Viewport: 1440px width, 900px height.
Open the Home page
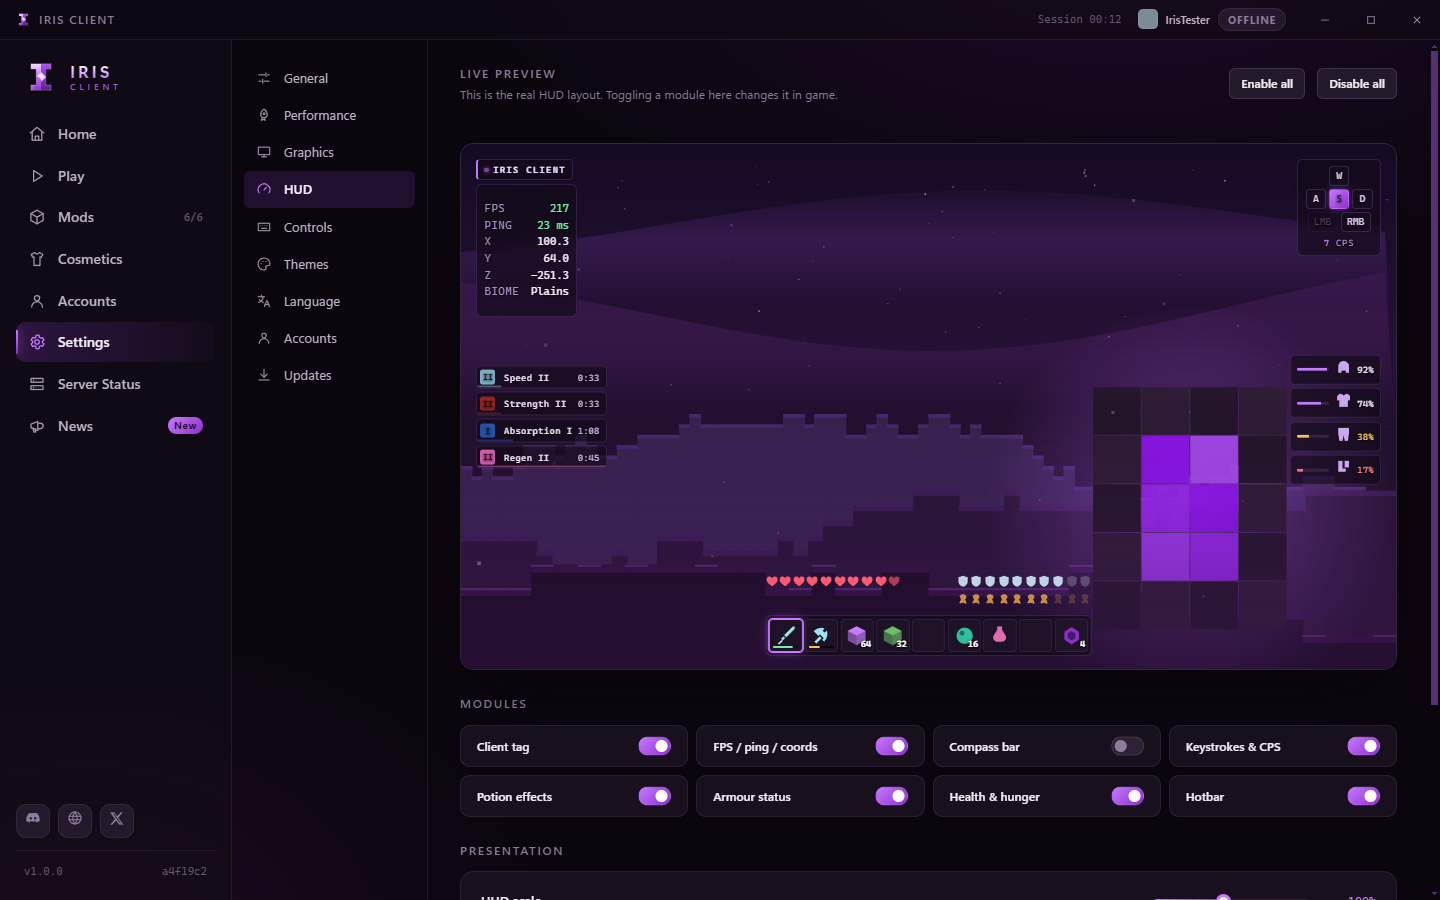pyautogui.click(x=115, y=134)
